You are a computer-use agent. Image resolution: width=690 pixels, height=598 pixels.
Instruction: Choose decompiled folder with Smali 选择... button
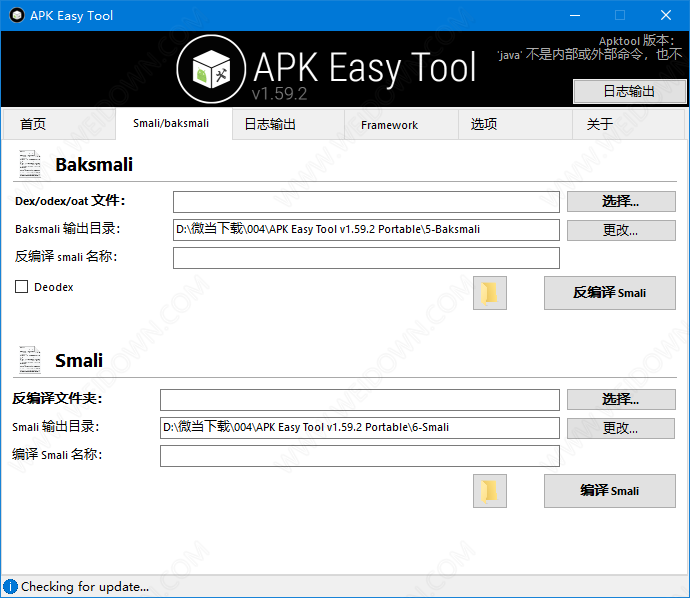coord(621,400)
